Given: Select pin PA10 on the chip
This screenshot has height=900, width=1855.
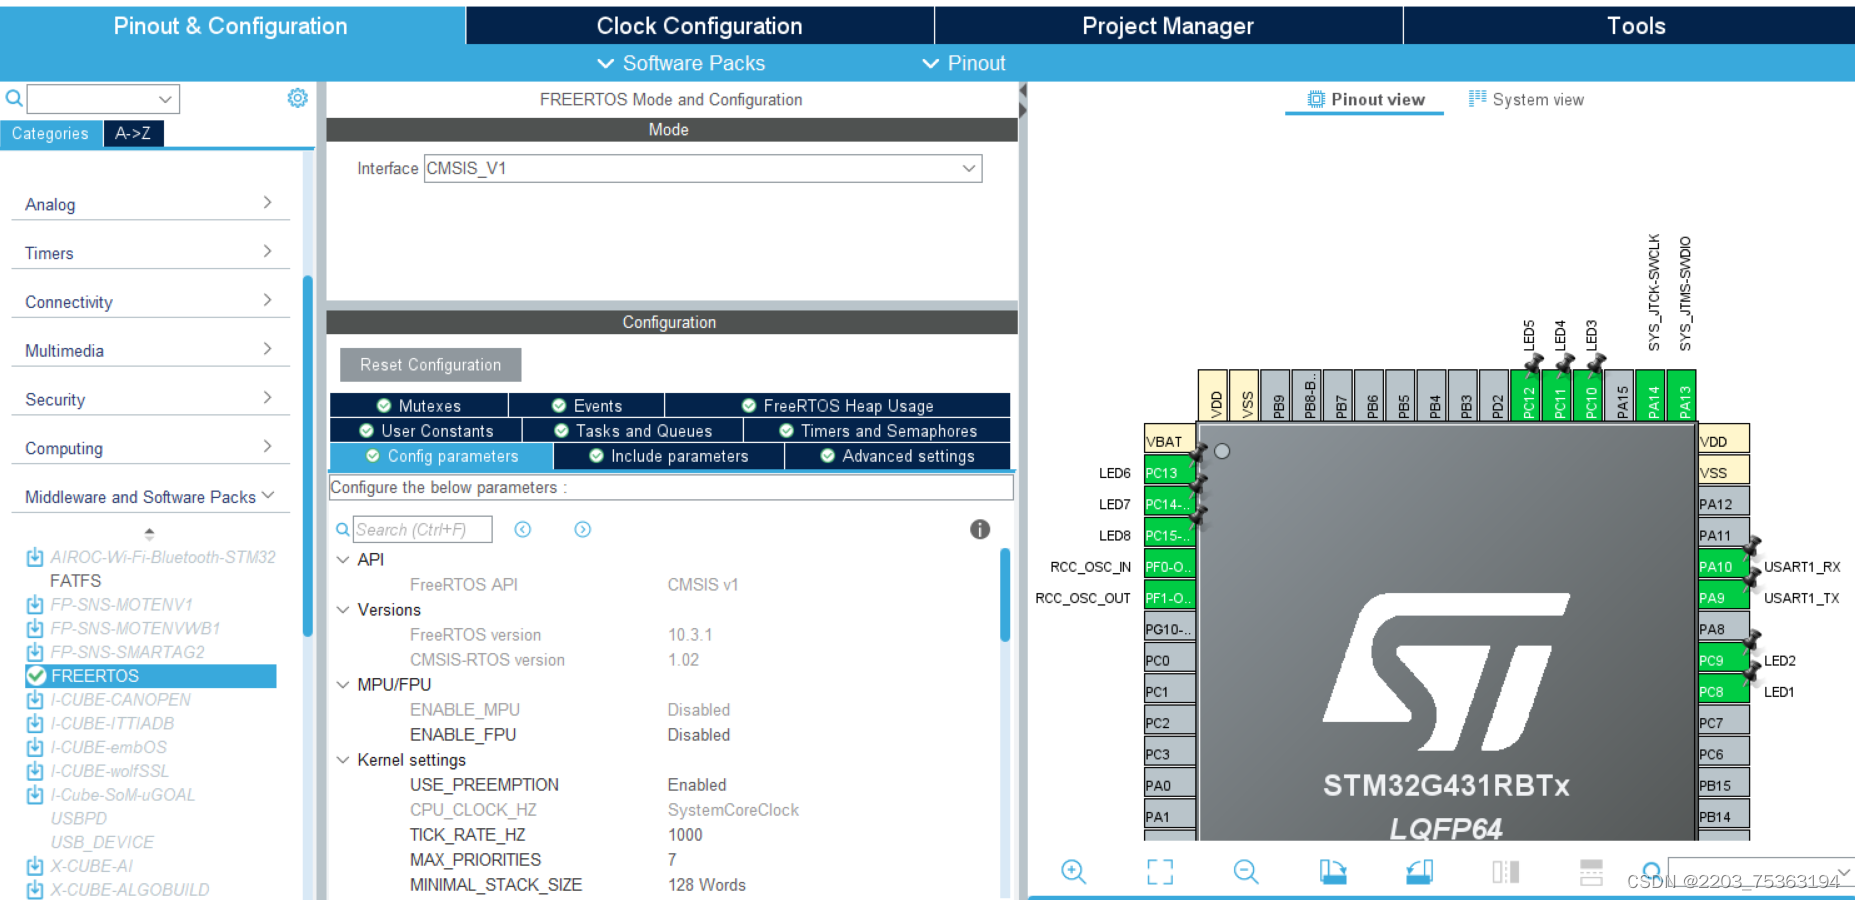Looking at the screenshot, I should [1724, 566].
